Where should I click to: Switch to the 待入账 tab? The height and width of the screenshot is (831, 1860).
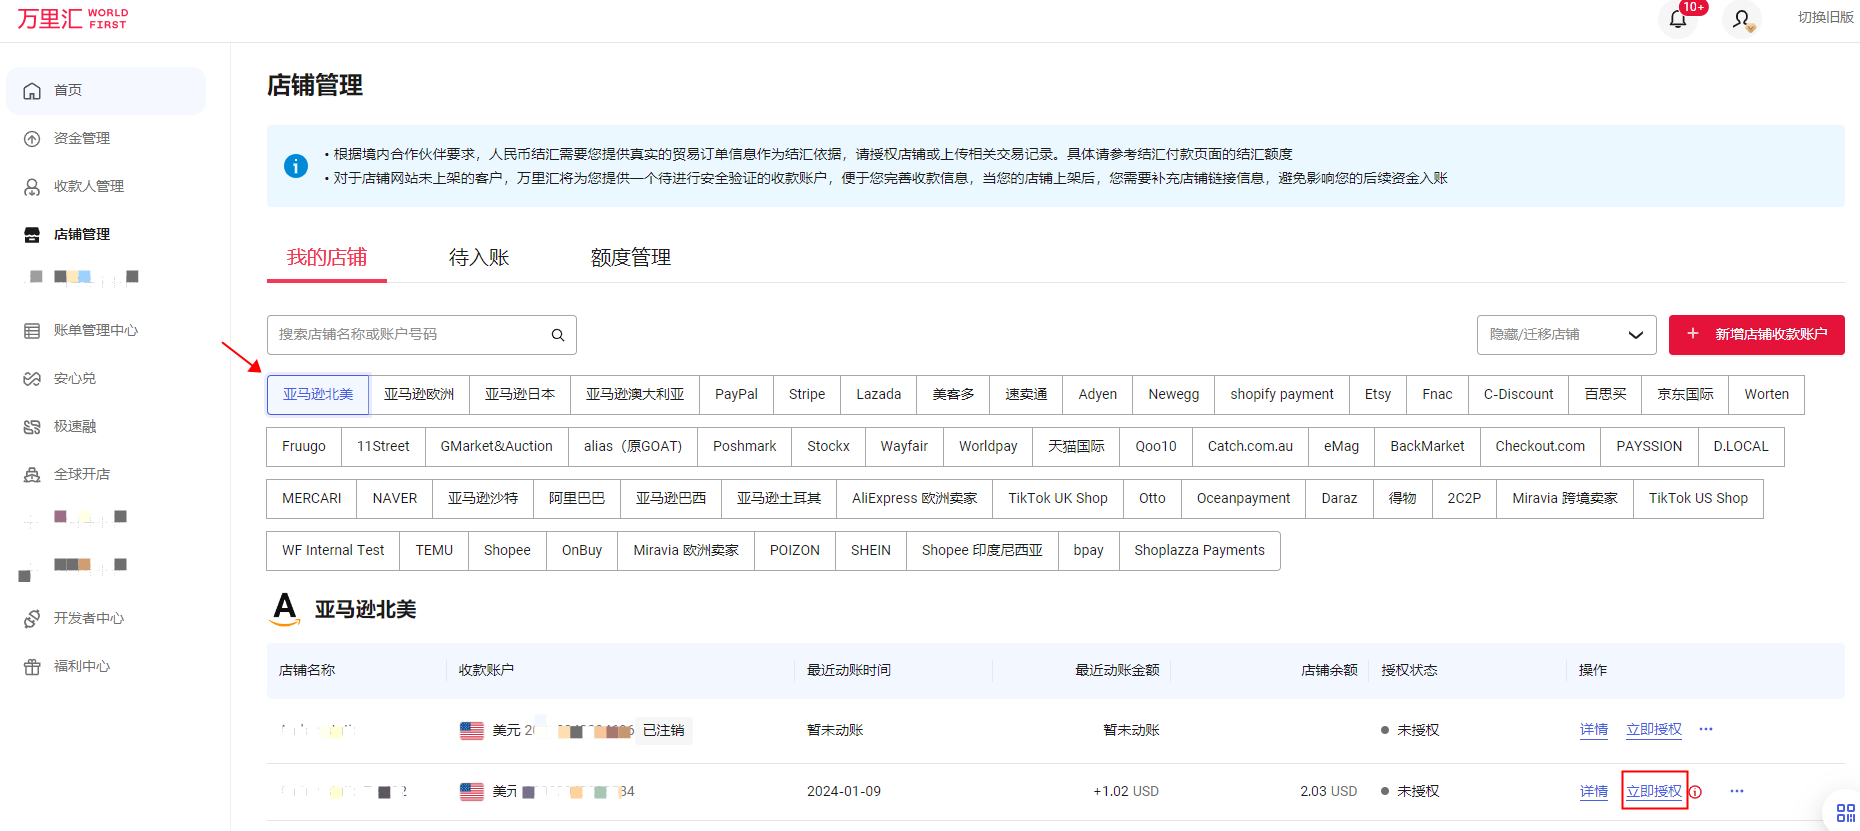pyautogui.click(x=479, y=258)
